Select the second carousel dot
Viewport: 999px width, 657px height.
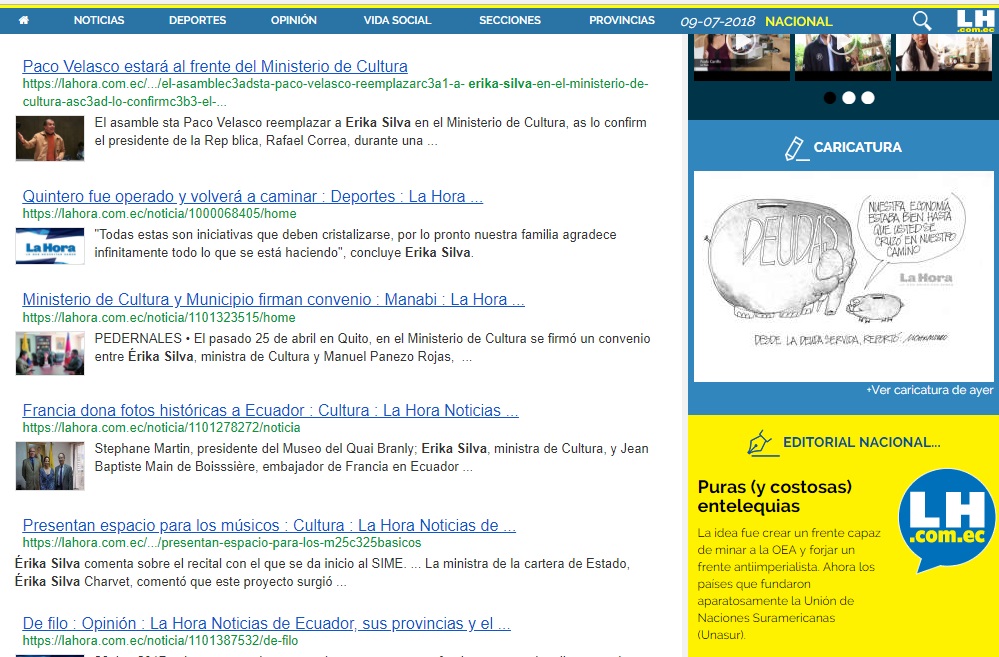[x=848, y=98]
